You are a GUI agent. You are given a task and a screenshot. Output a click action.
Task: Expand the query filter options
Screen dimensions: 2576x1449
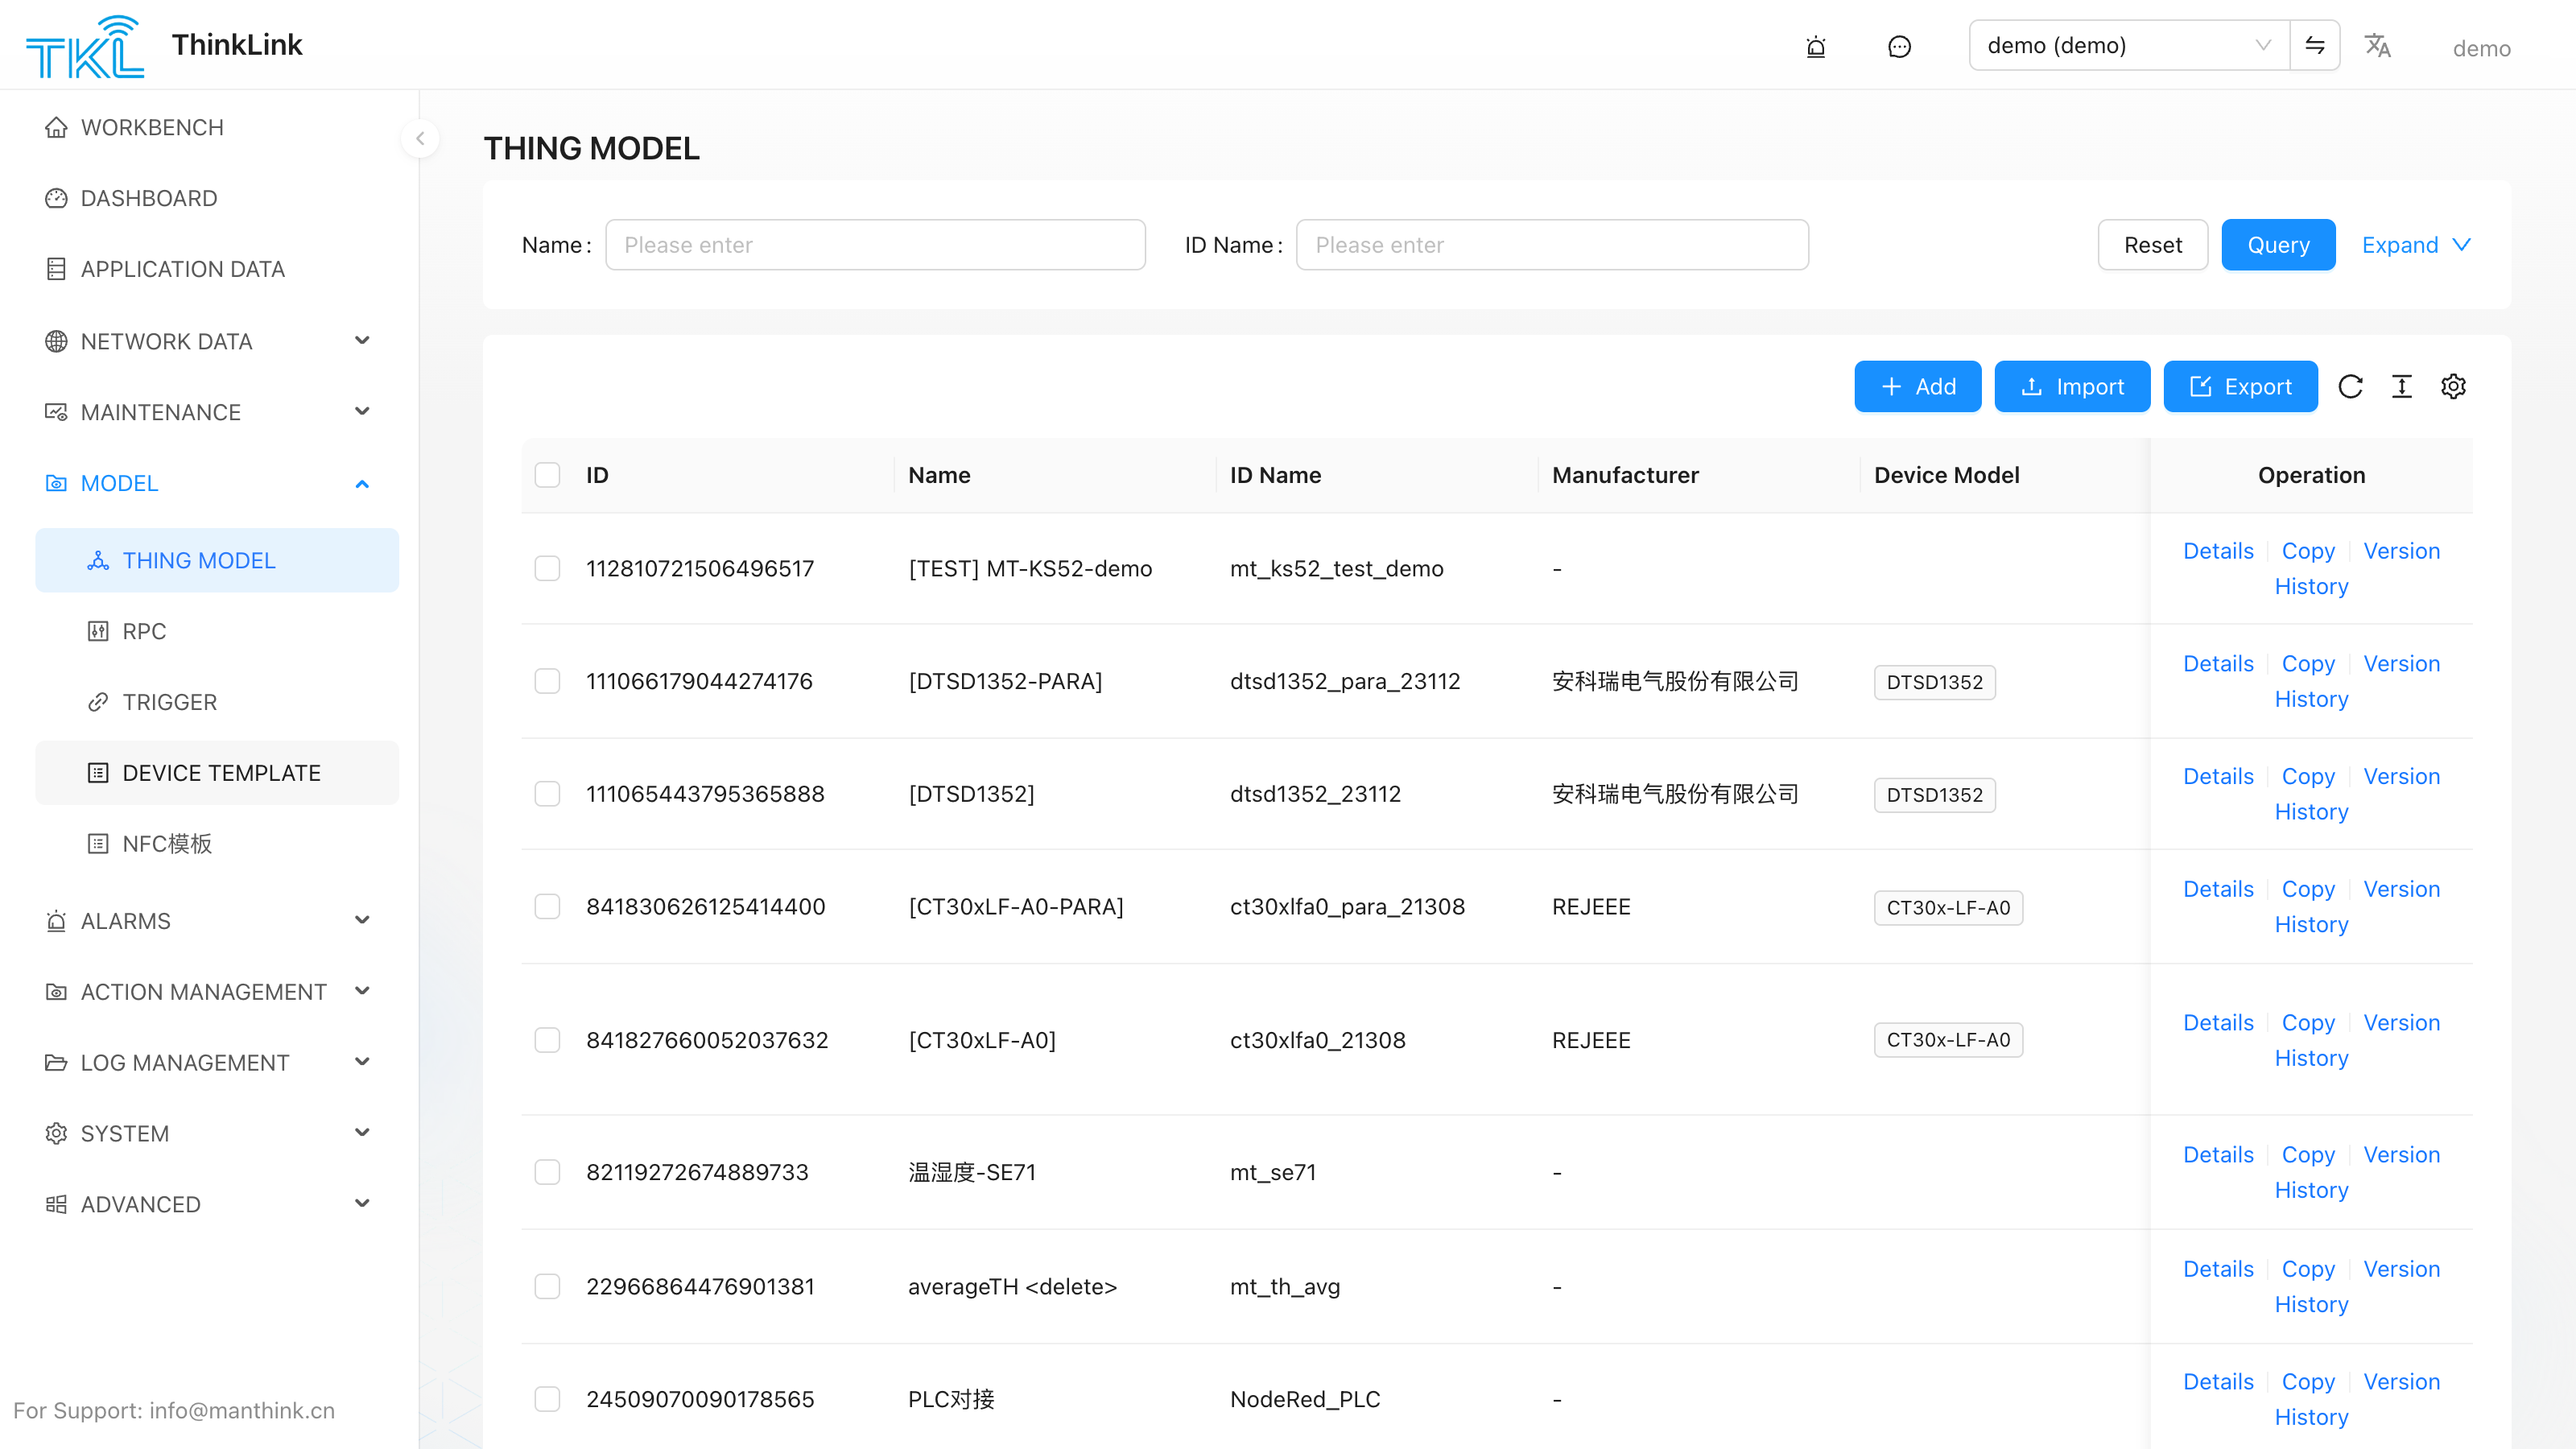[x=2416, y=245]
